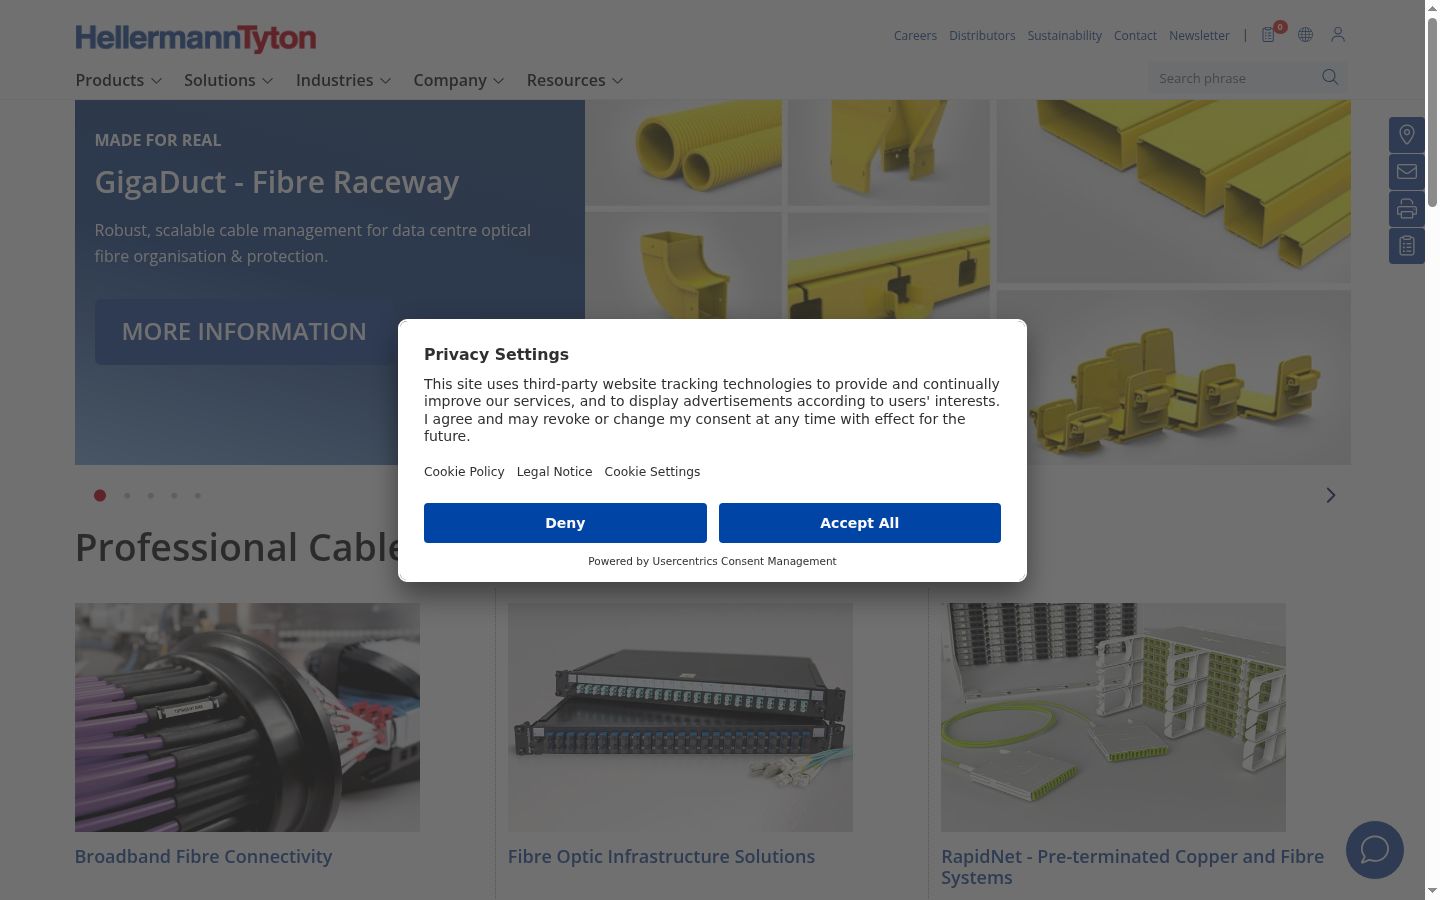1440x900 pixels.
Task: Open the Contact link
Action: tap(1135, 36)
